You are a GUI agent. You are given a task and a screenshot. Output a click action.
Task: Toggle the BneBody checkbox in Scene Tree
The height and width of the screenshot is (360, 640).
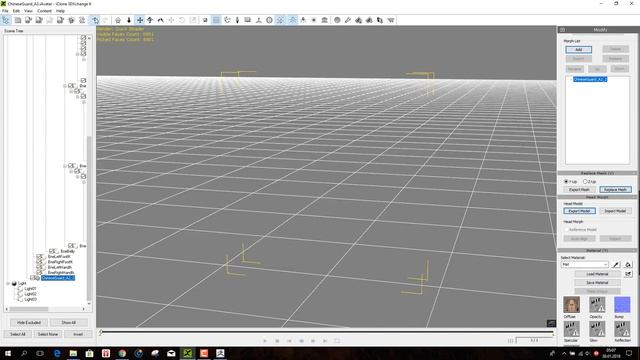pos(52,251)
